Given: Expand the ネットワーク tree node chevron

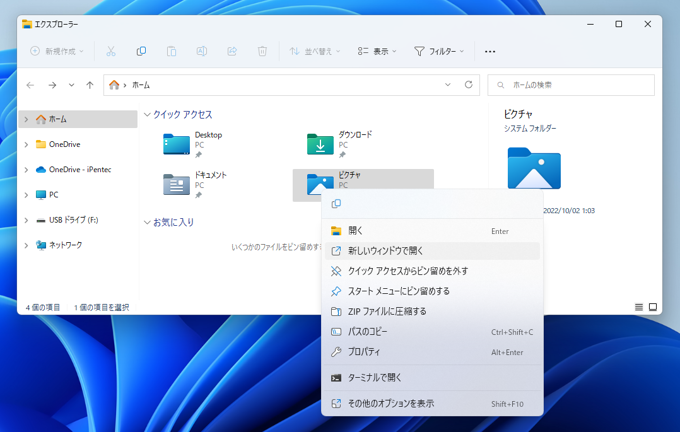Looking at the screenshot, I should coord(26,245).
